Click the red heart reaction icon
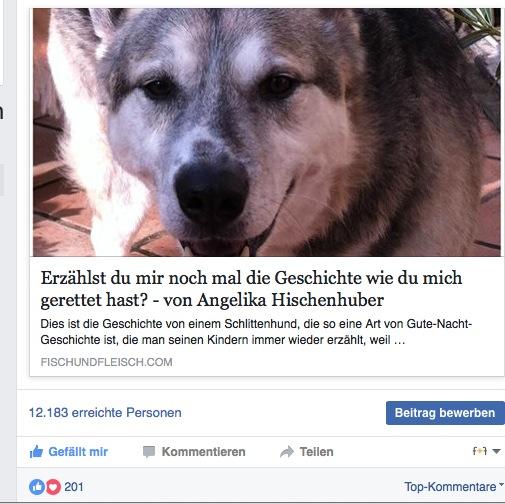Image resolution: width=505 pixels, height=504 pixels. tap(53, 487)
